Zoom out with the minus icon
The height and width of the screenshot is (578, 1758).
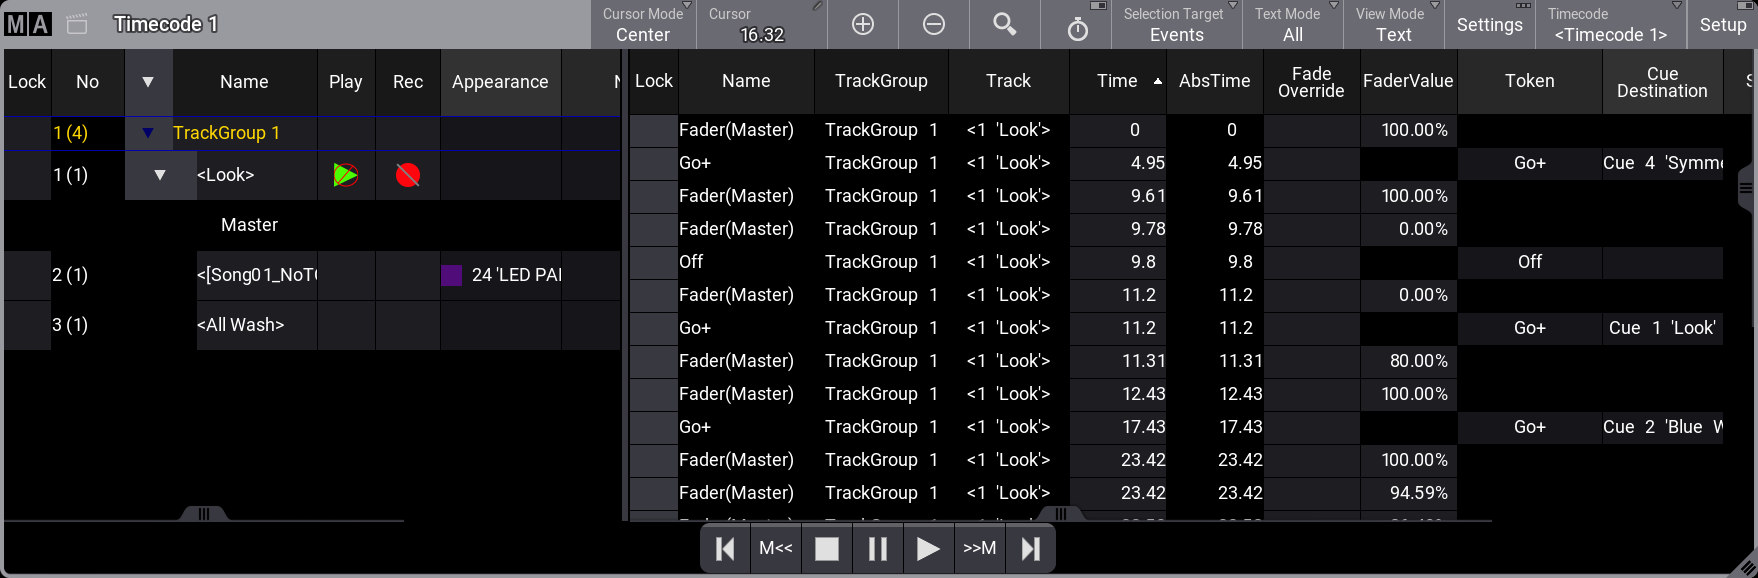[x=933, y=25]
